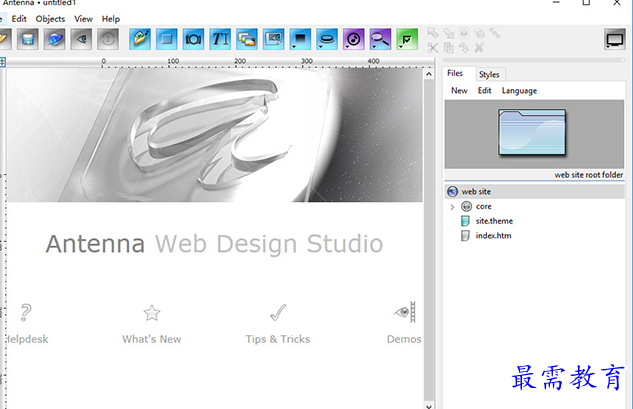Click the ruler origin grid icon
The width and height of the screenshot is (633, 409).
2,62
